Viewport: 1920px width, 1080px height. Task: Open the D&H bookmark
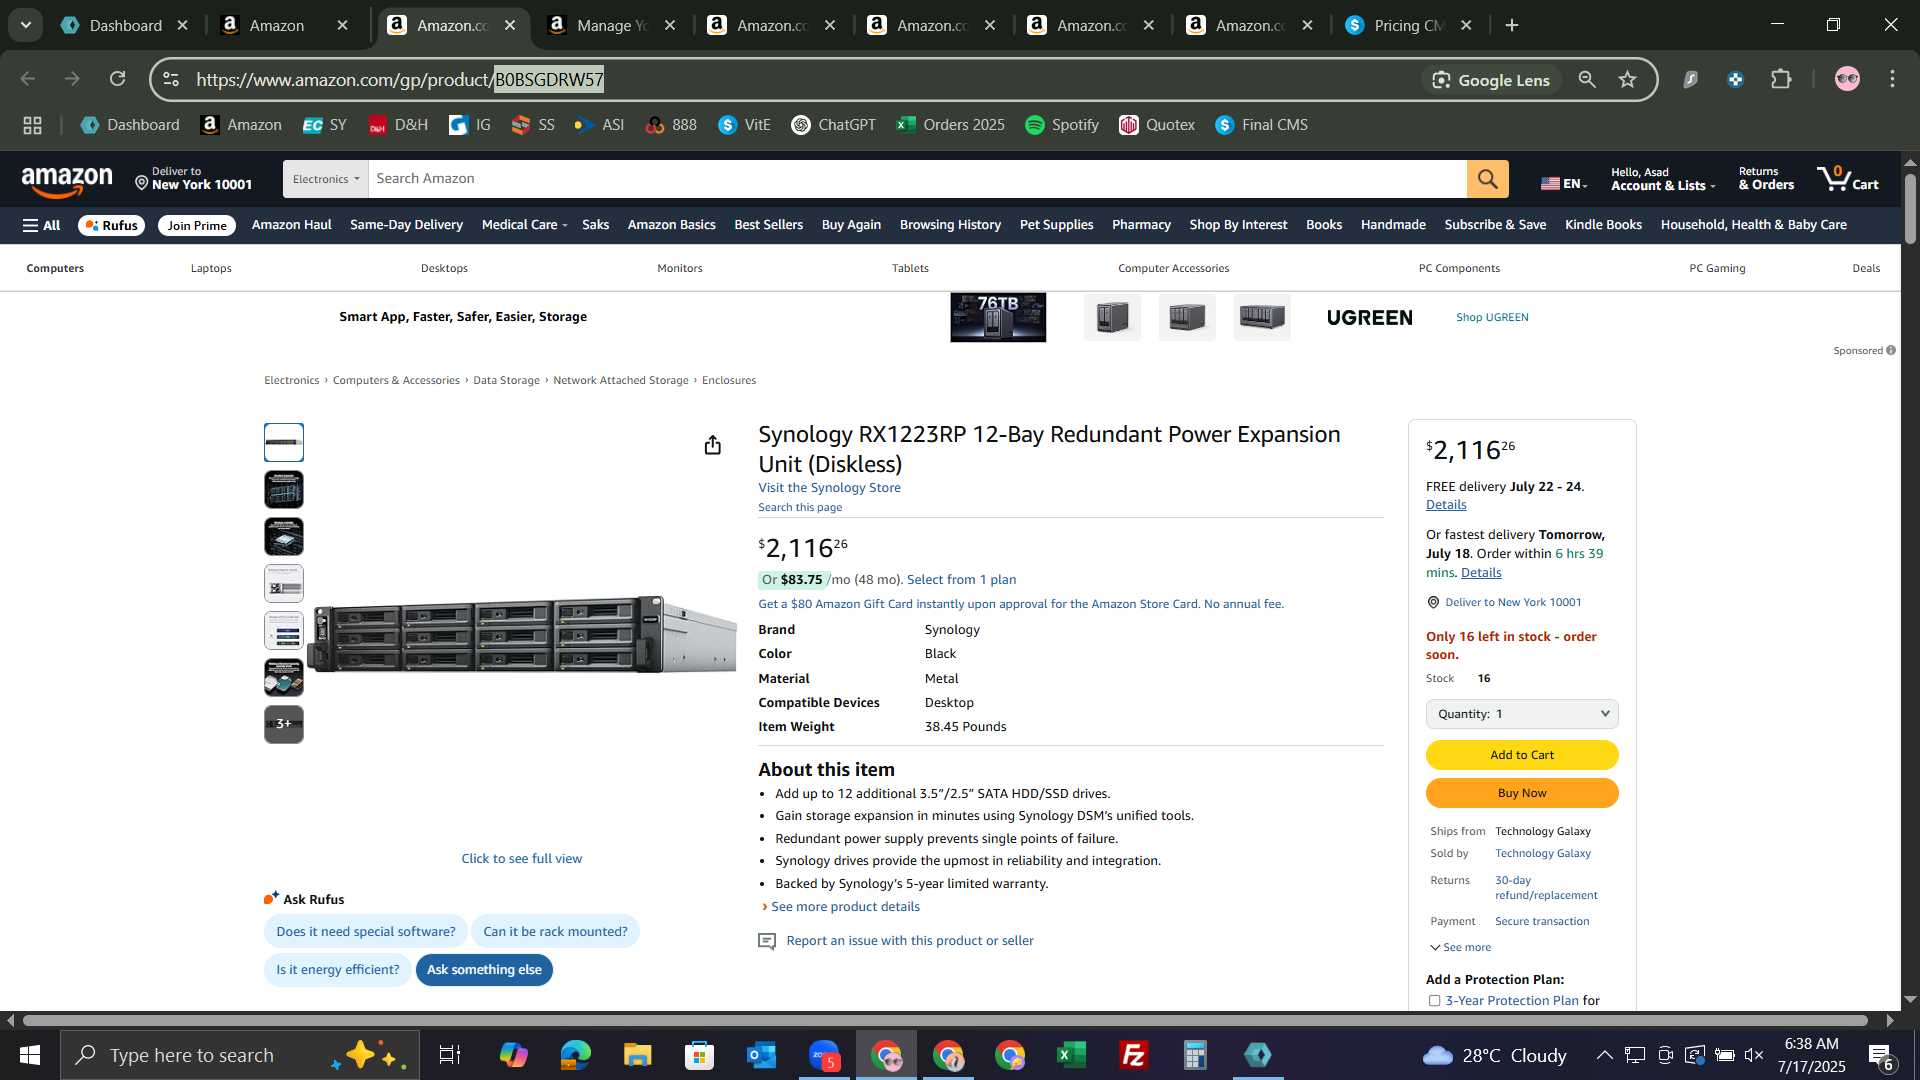pyautogui.click(x=397, y=125)
